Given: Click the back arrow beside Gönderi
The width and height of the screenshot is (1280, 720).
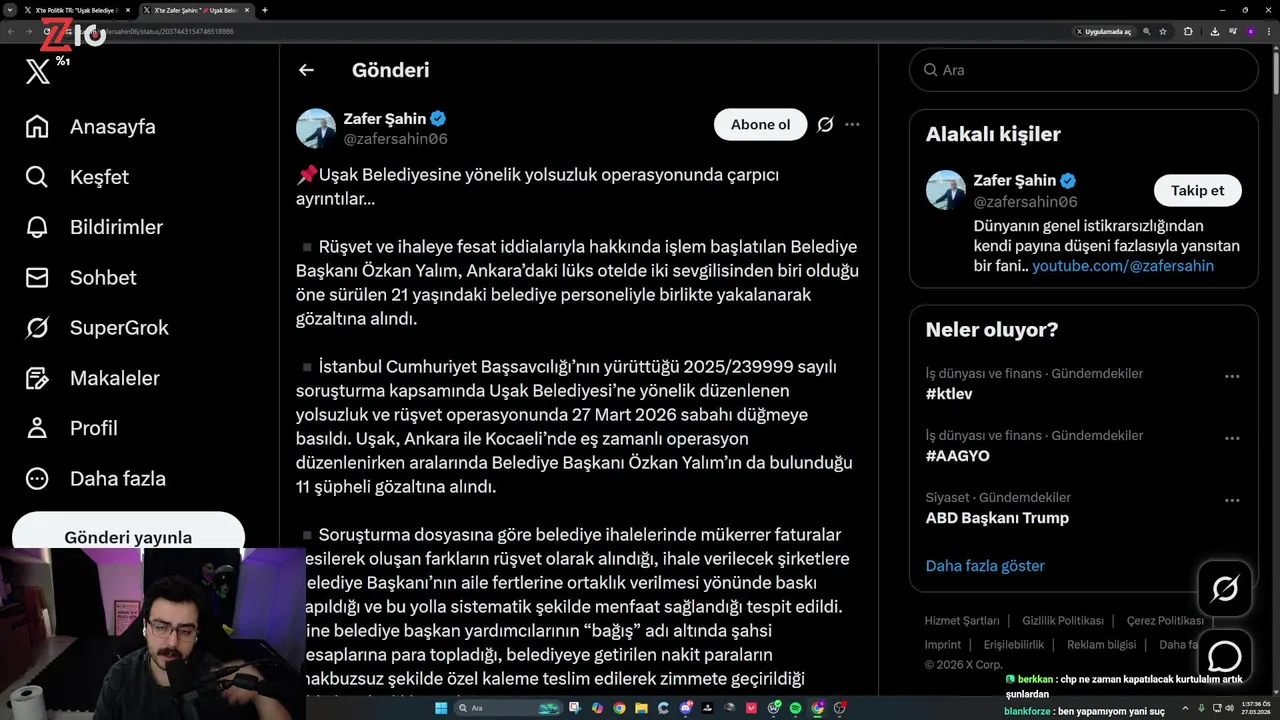Looking at the screenshot, I should (306, 70).
